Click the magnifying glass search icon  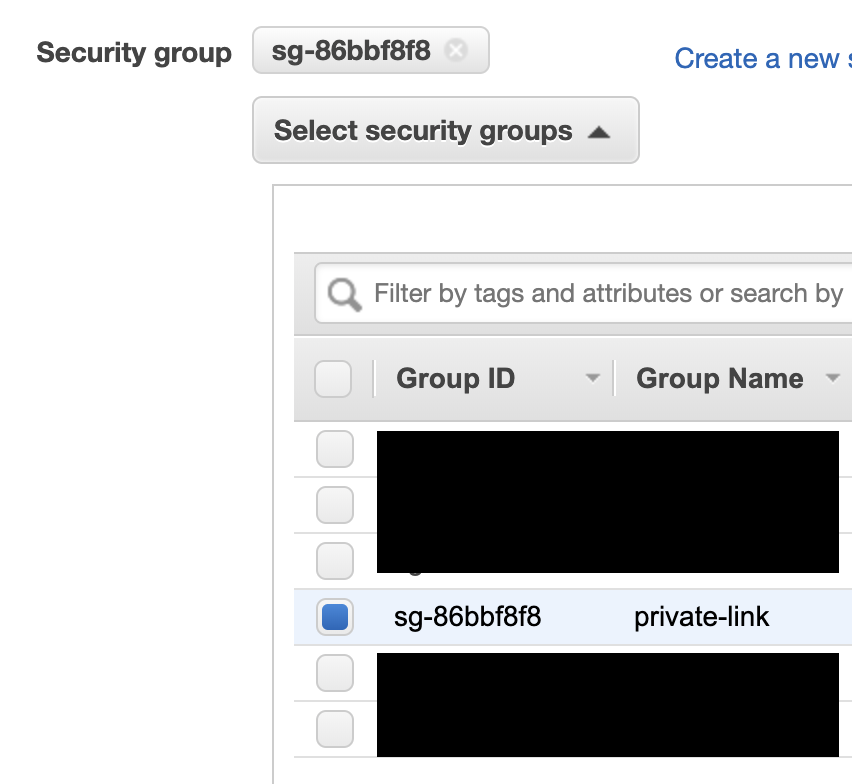pyautogui.click(x=344, y=294)
